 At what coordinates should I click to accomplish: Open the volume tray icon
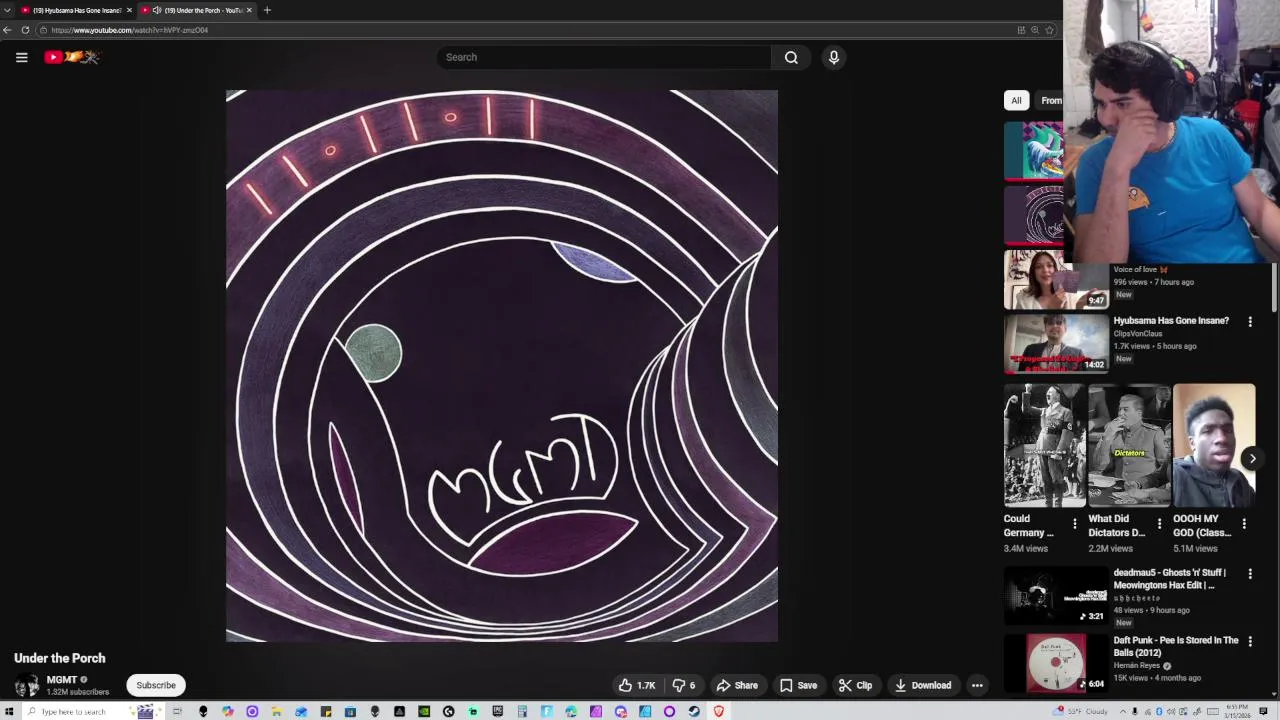pos(1171,711)
